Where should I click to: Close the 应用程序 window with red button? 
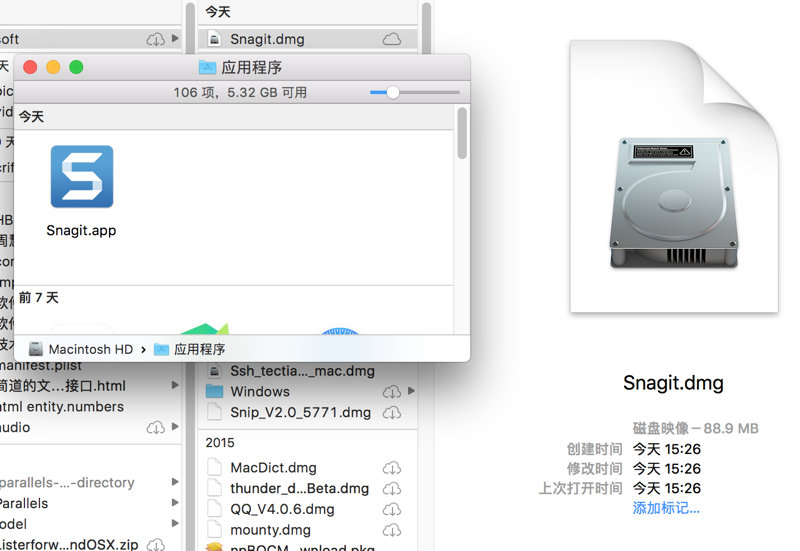coord(30,67)
